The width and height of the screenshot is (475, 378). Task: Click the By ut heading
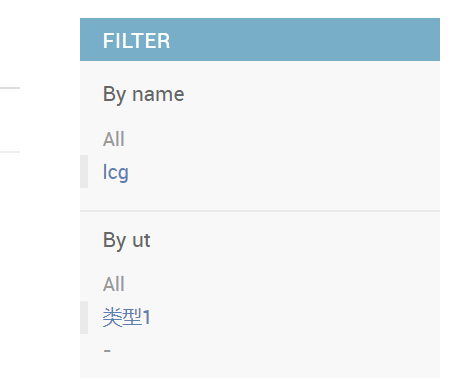pyautogui.click(x=126, y=240)
